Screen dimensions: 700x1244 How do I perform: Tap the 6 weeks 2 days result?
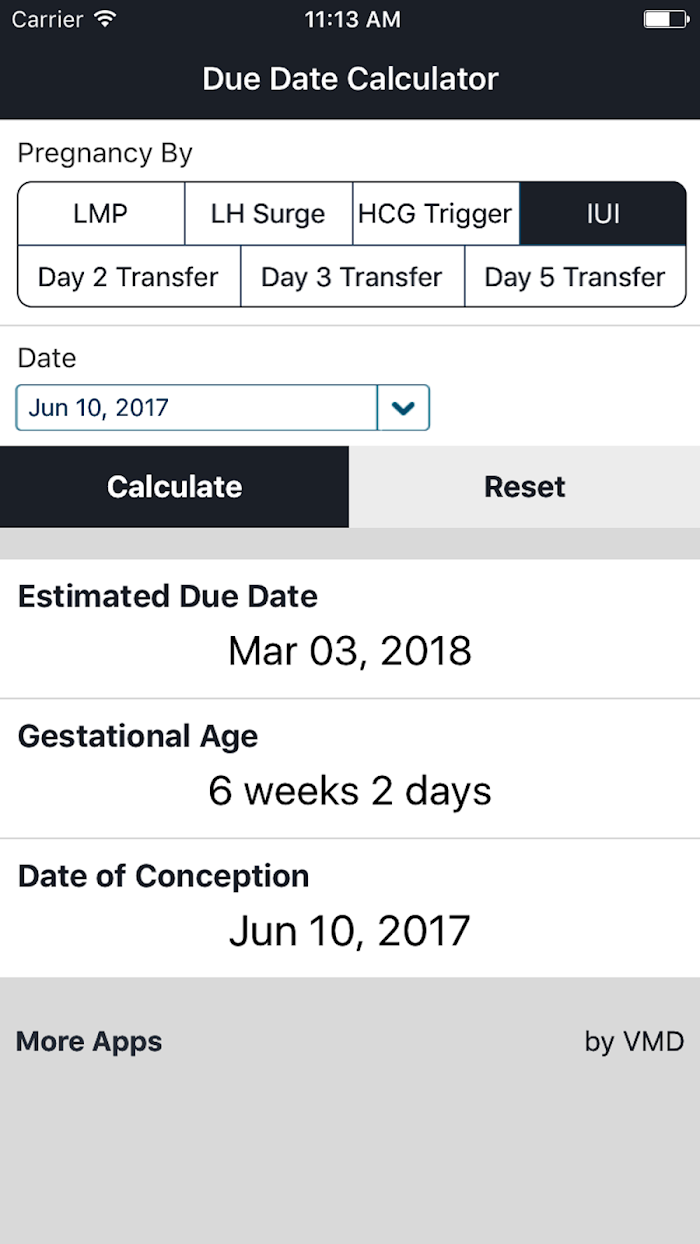click(x=350, y=791)
